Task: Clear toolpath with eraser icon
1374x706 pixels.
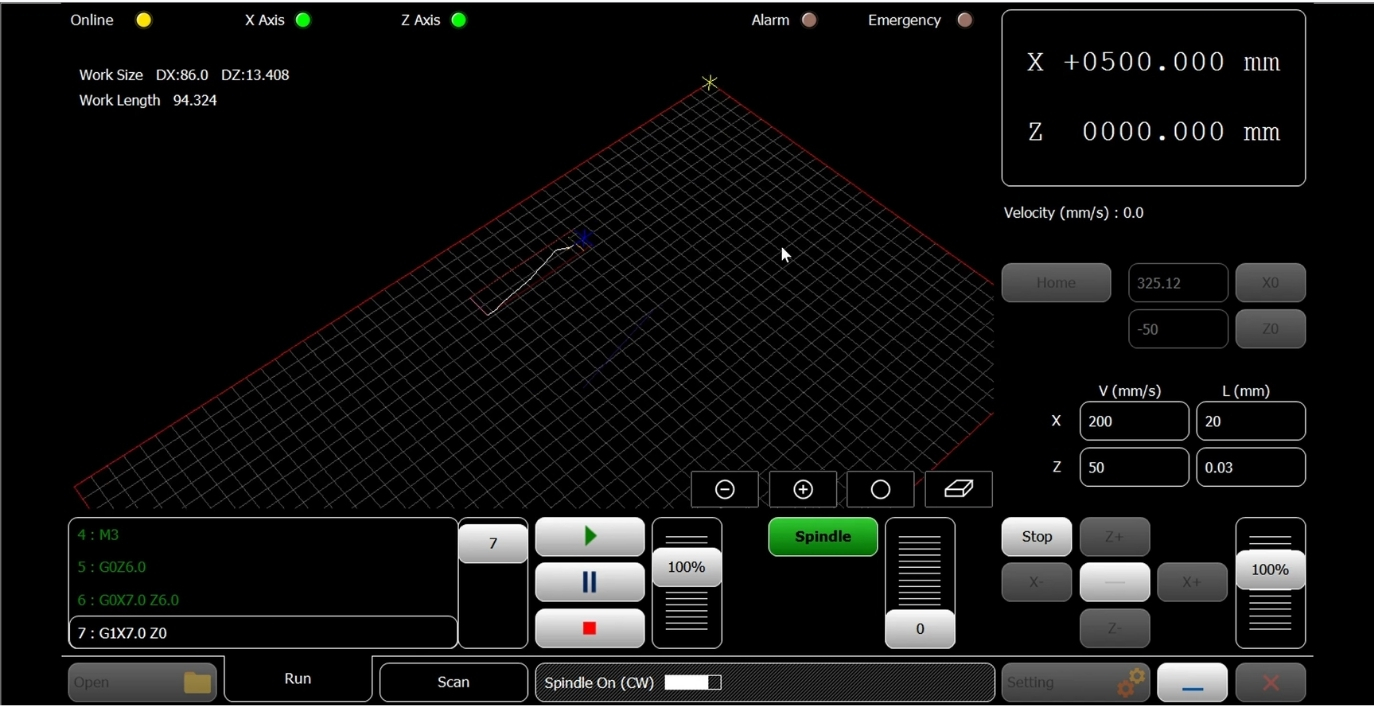Action: coord(959,489)
